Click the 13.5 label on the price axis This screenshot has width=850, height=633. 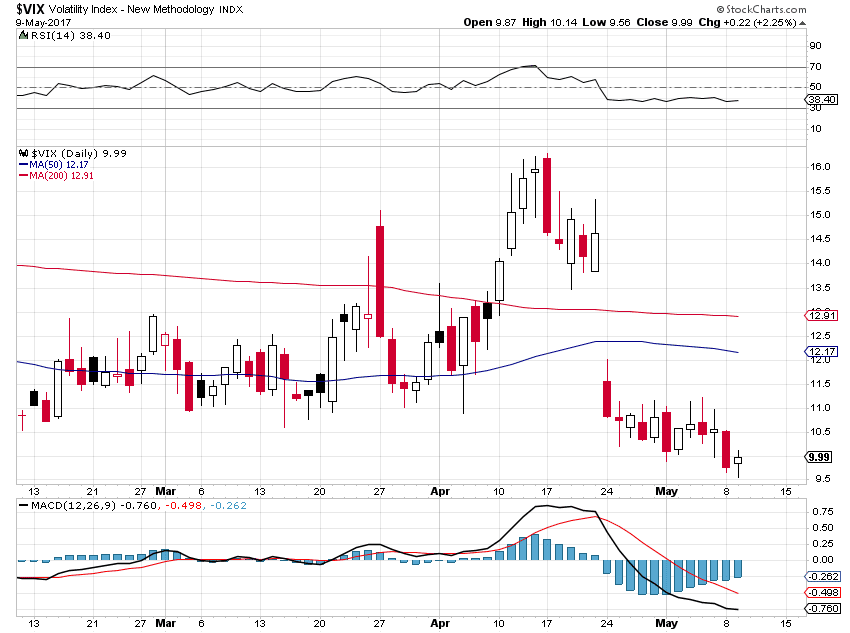[x=820, y=288]
